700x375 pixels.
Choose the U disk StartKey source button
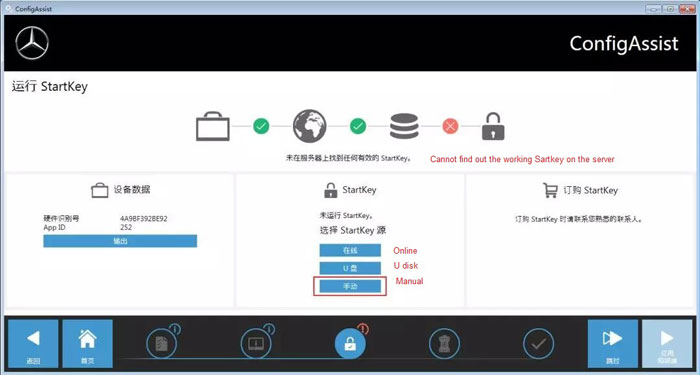coord(350,268)
